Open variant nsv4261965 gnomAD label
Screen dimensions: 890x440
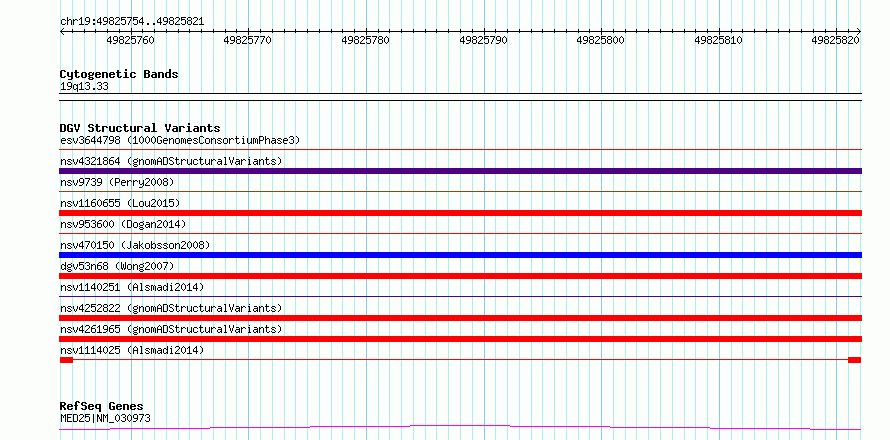pos(171,329)
